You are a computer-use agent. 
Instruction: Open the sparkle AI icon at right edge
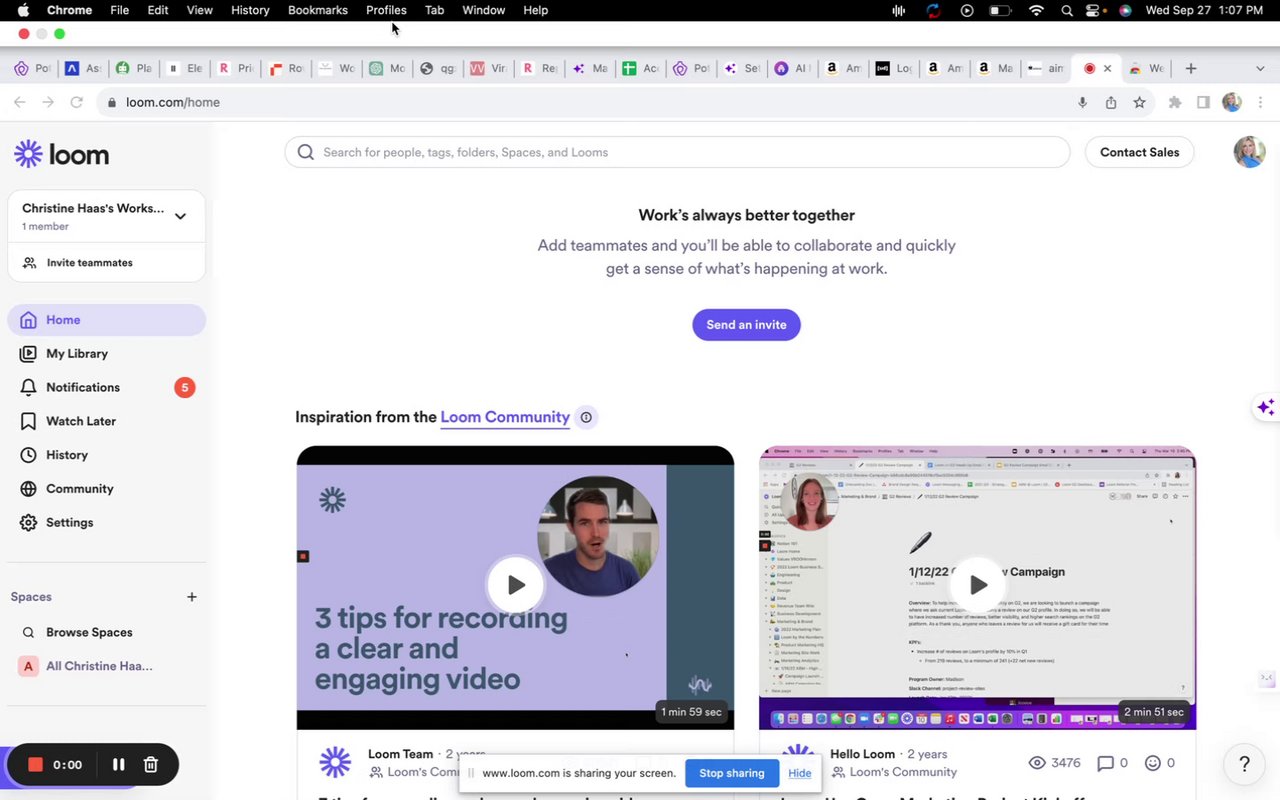1266,407
